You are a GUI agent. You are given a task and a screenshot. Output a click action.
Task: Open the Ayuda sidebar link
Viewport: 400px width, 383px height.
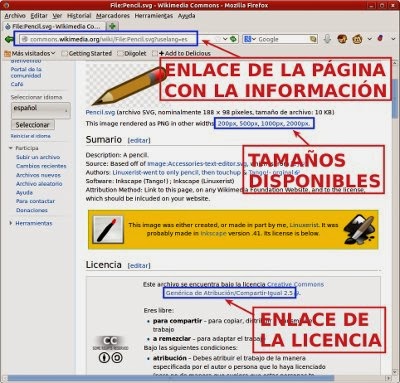click(24, 193)
